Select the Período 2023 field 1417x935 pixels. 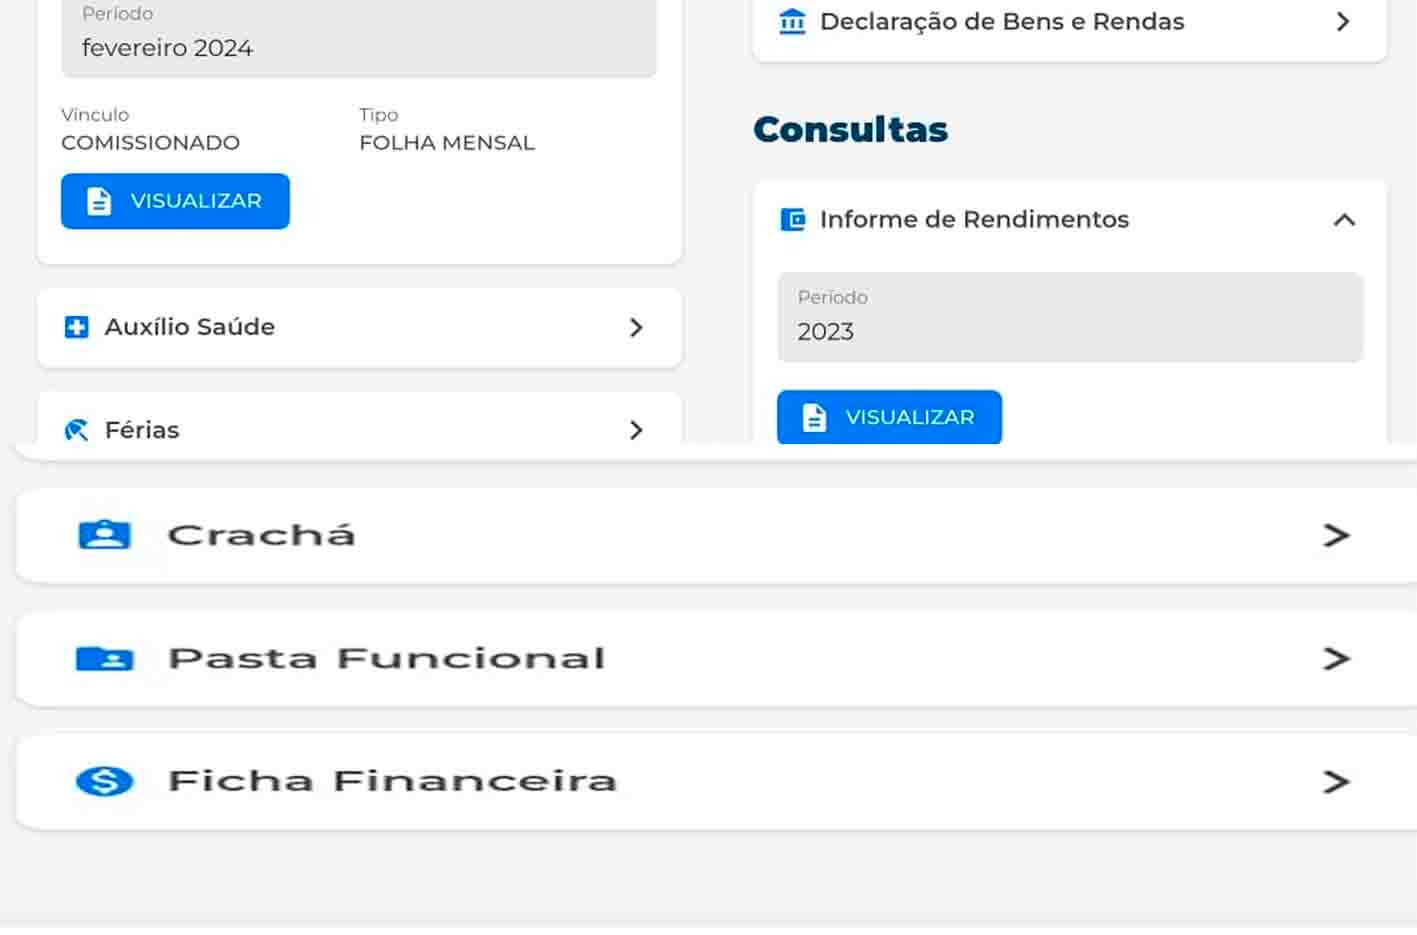click(x=1070, y=317)
